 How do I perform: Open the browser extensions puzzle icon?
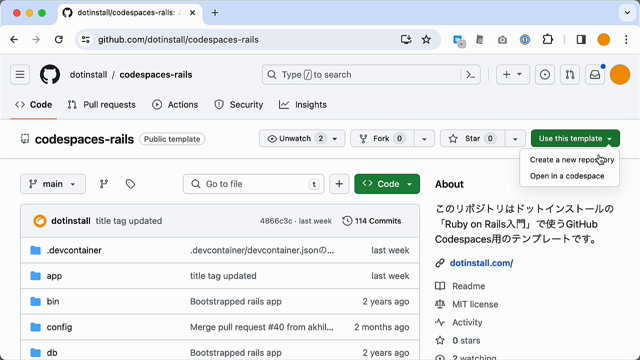547,40
